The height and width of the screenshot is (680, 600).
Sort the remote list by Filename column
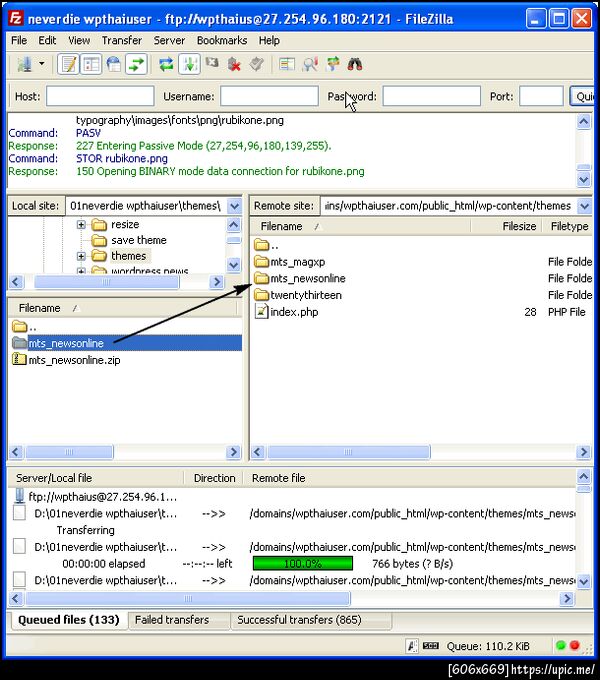coord(361,226)
